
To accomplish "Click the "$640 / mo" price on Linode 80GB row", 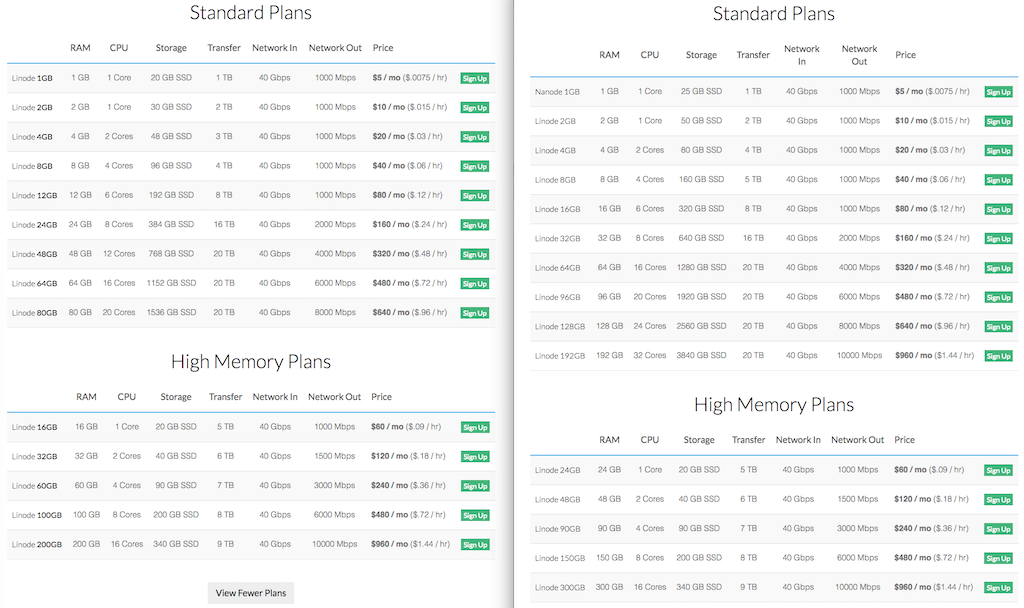I will click(391, 313).
